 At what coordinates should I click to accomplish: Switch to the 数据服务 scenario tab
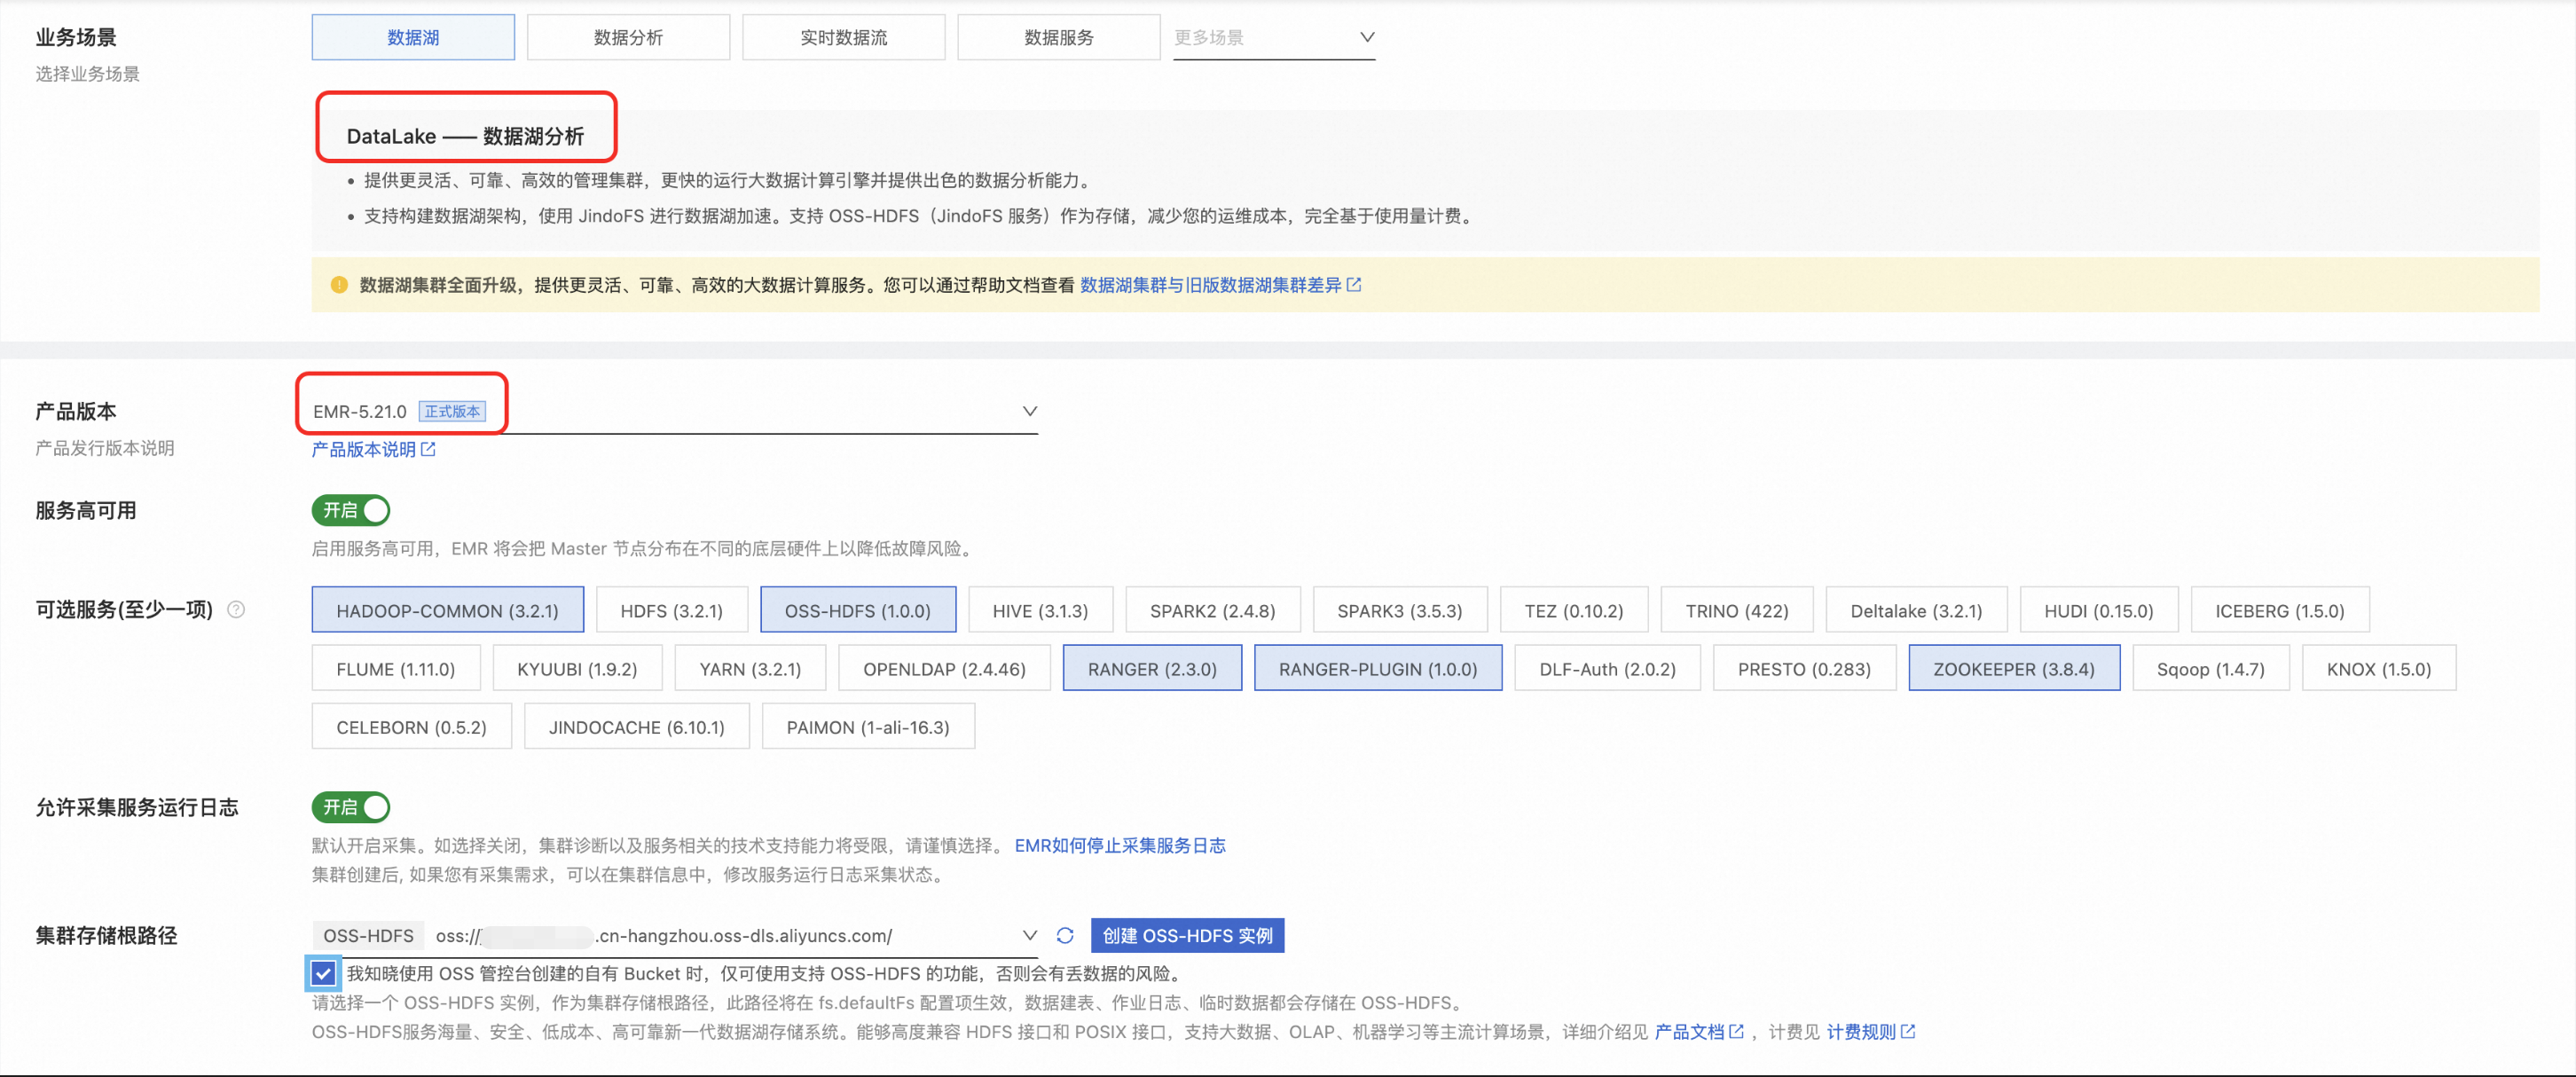pos(1059,37)
